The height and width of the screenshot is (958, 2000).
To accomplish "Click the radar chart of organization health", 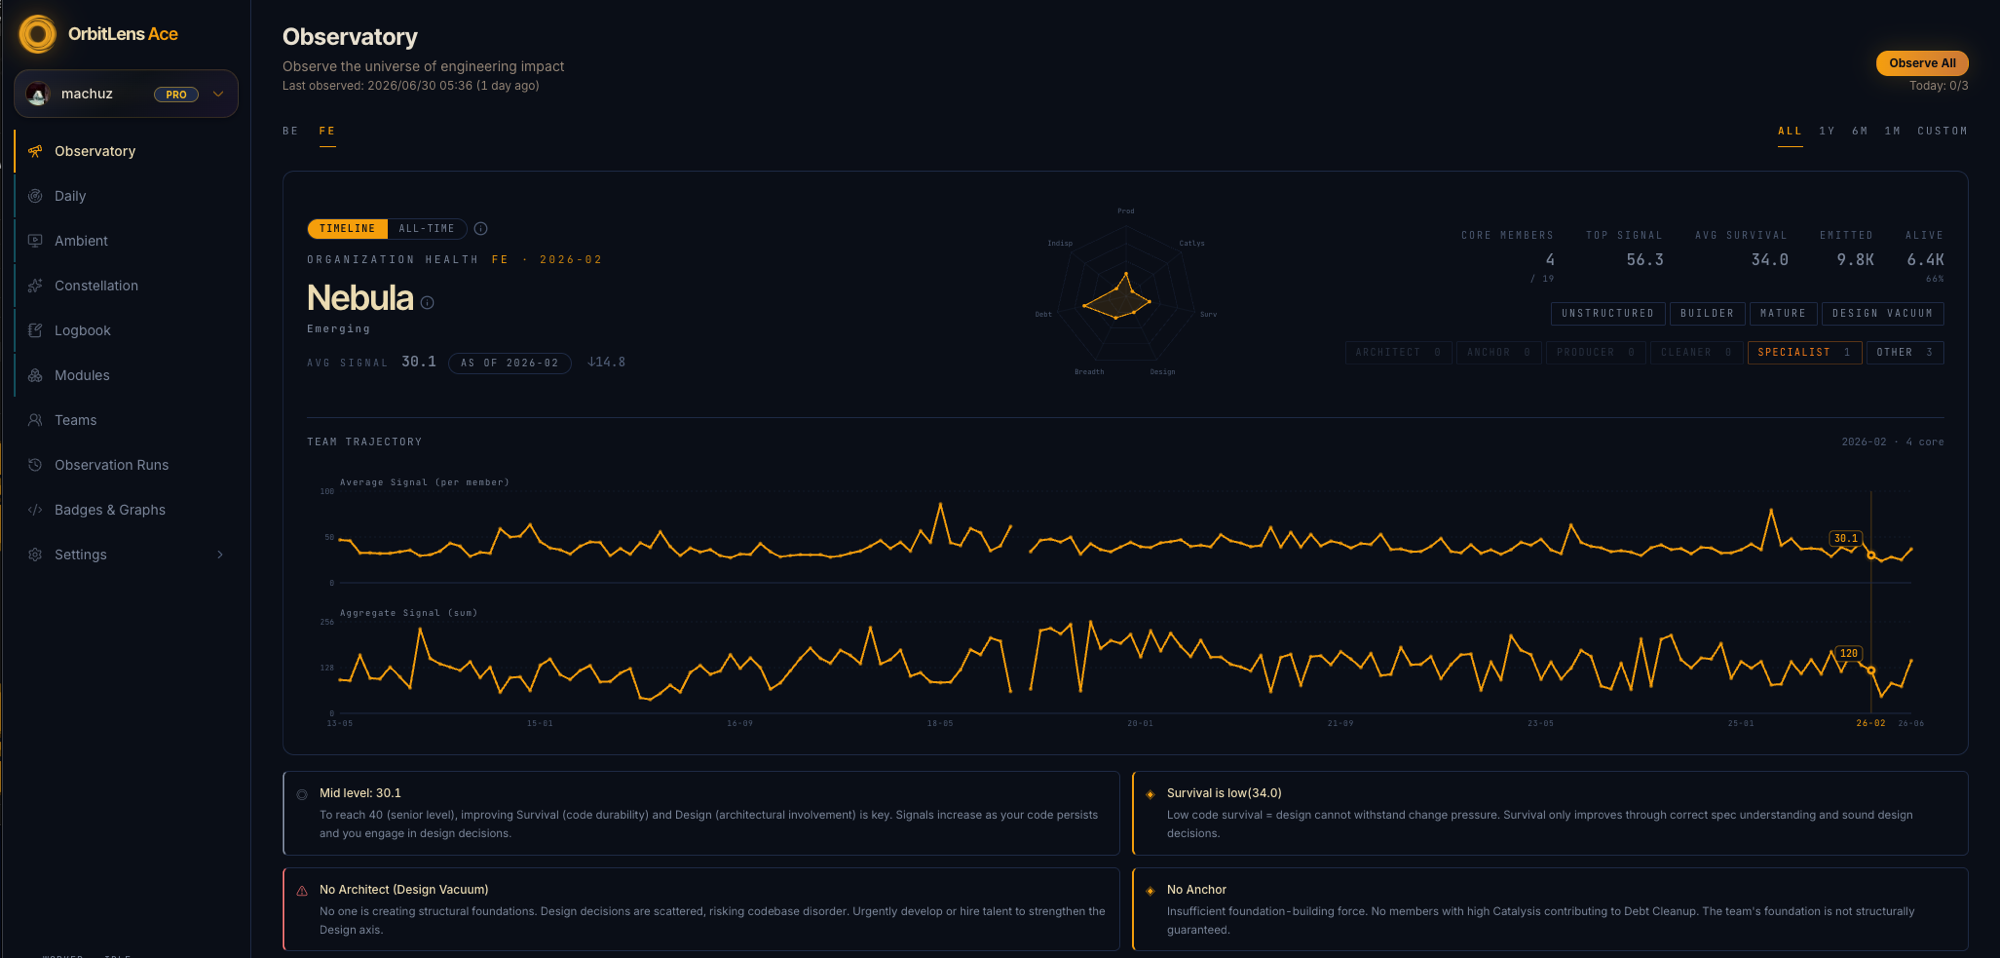I will 1125,293.
